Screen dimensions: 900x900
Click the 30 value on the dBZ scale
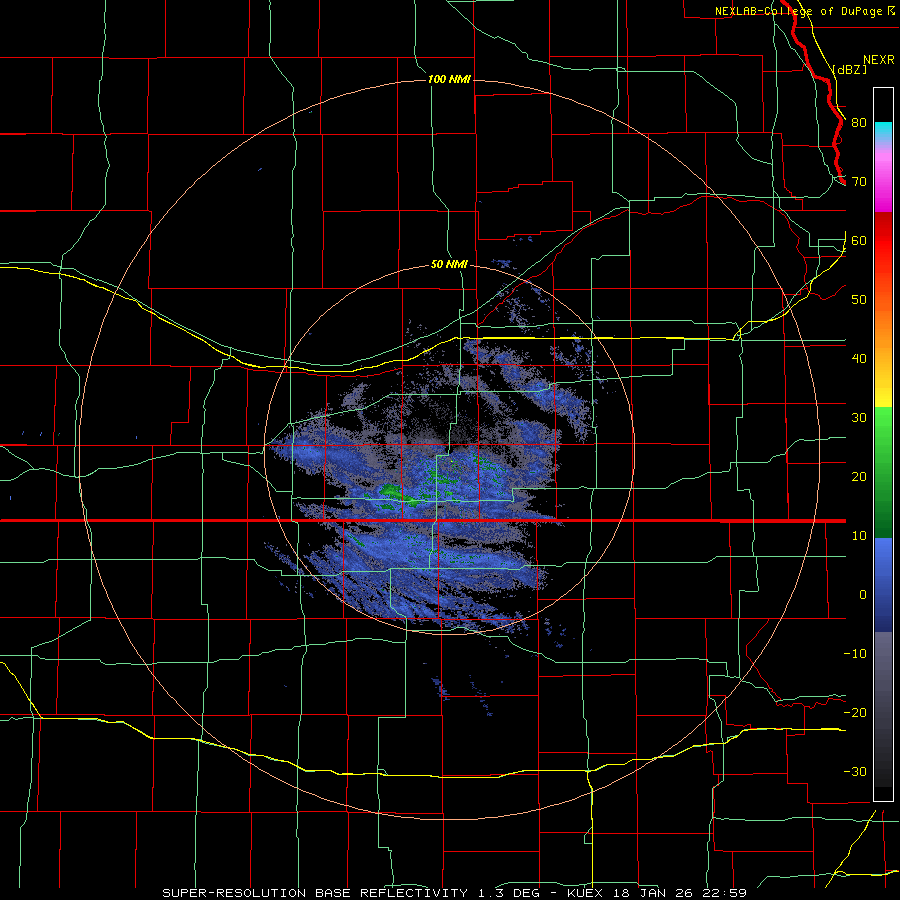pos(859,417)
